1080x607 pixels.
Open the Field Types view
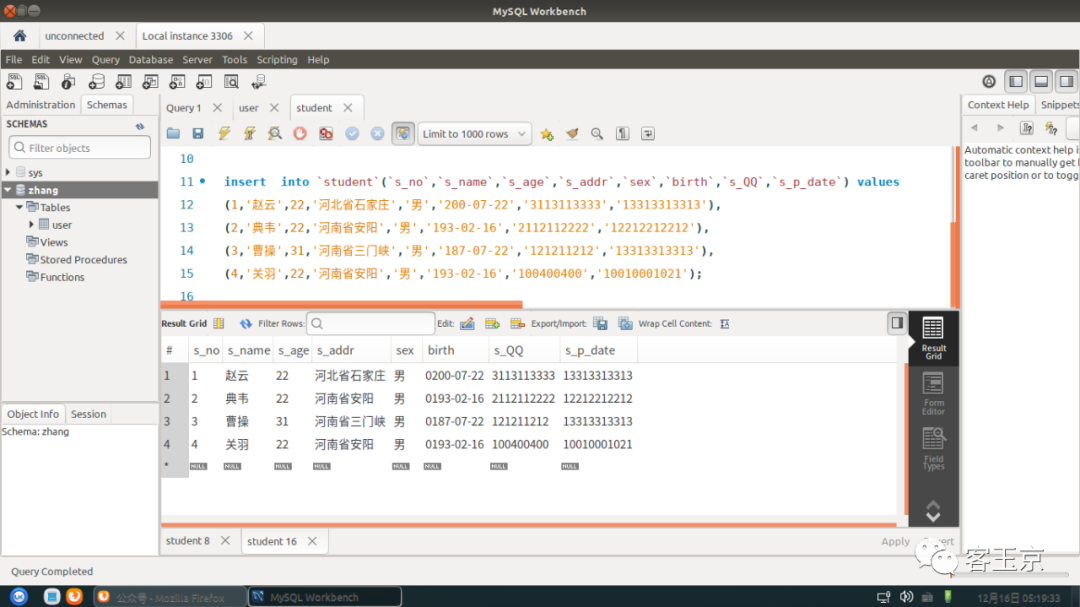tap(933, 449)
